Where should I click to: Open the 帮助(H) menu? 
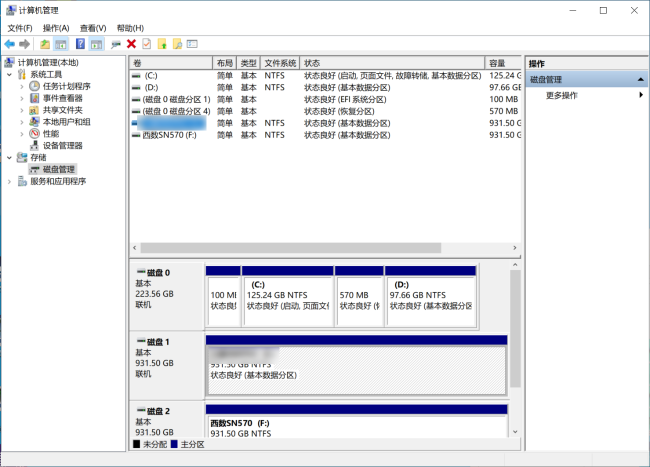(x=130, y=28)
